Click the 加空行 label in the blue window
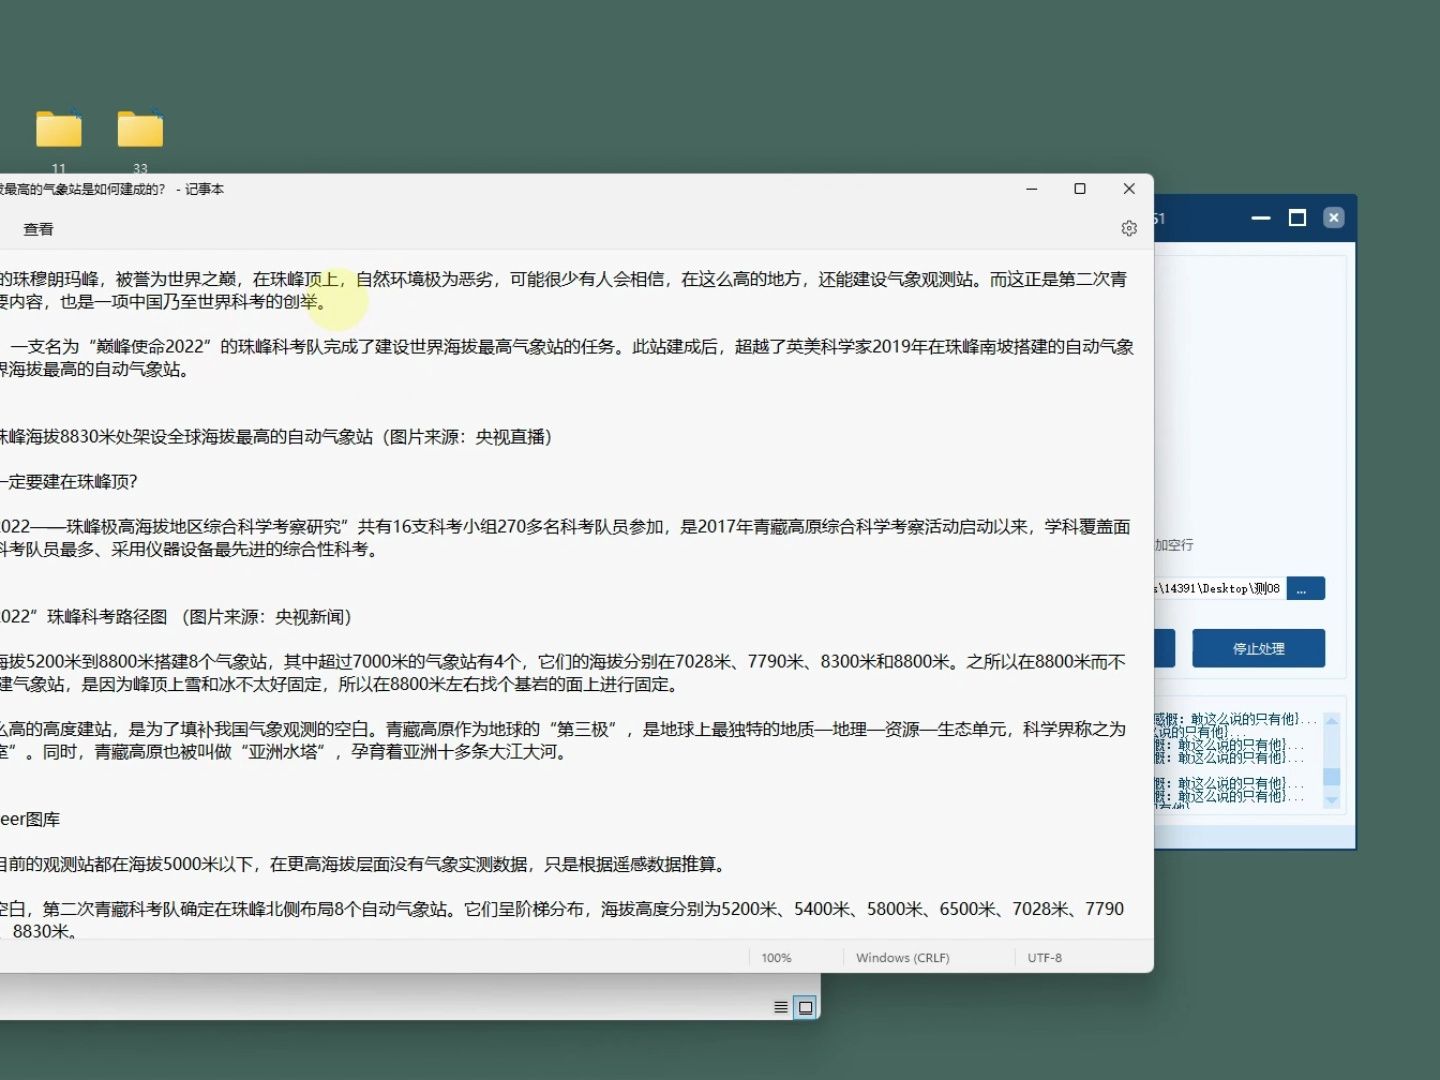Viewport: 1440px width, 1080px height. point(1174,545)
